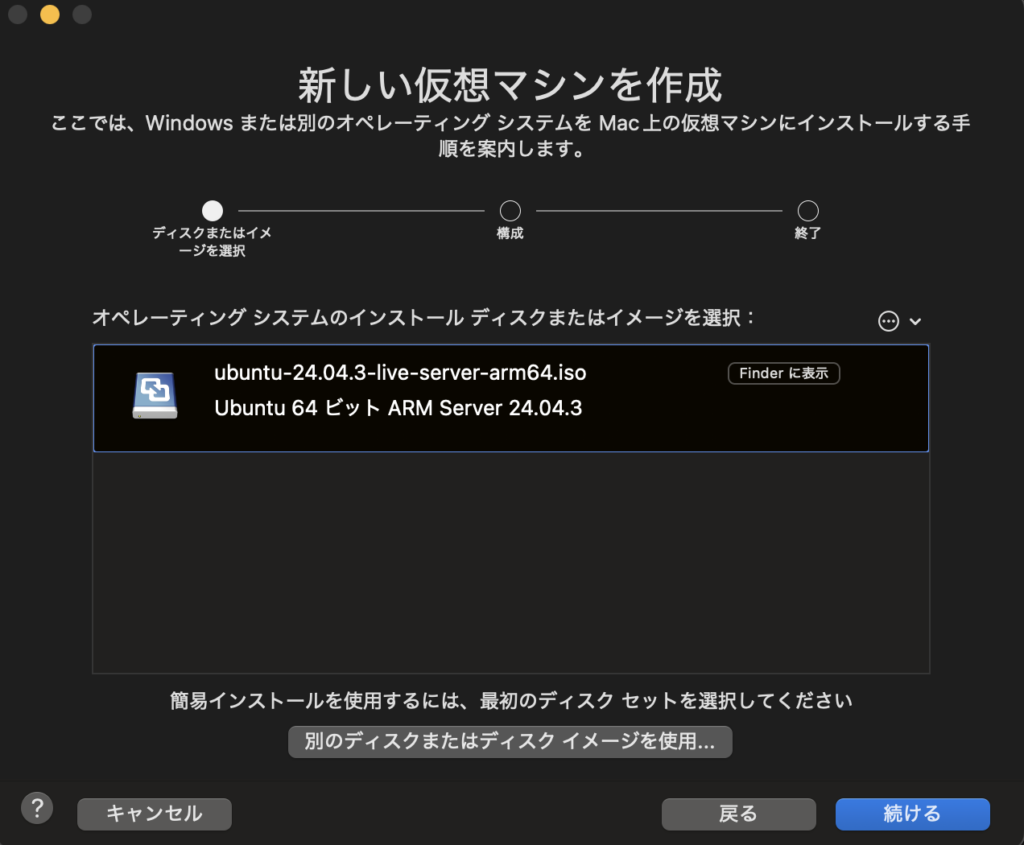The height and width of the screenshot is (845, 1024).
Task: Go back with the 戻る button
Action: (x=738, y=814)
